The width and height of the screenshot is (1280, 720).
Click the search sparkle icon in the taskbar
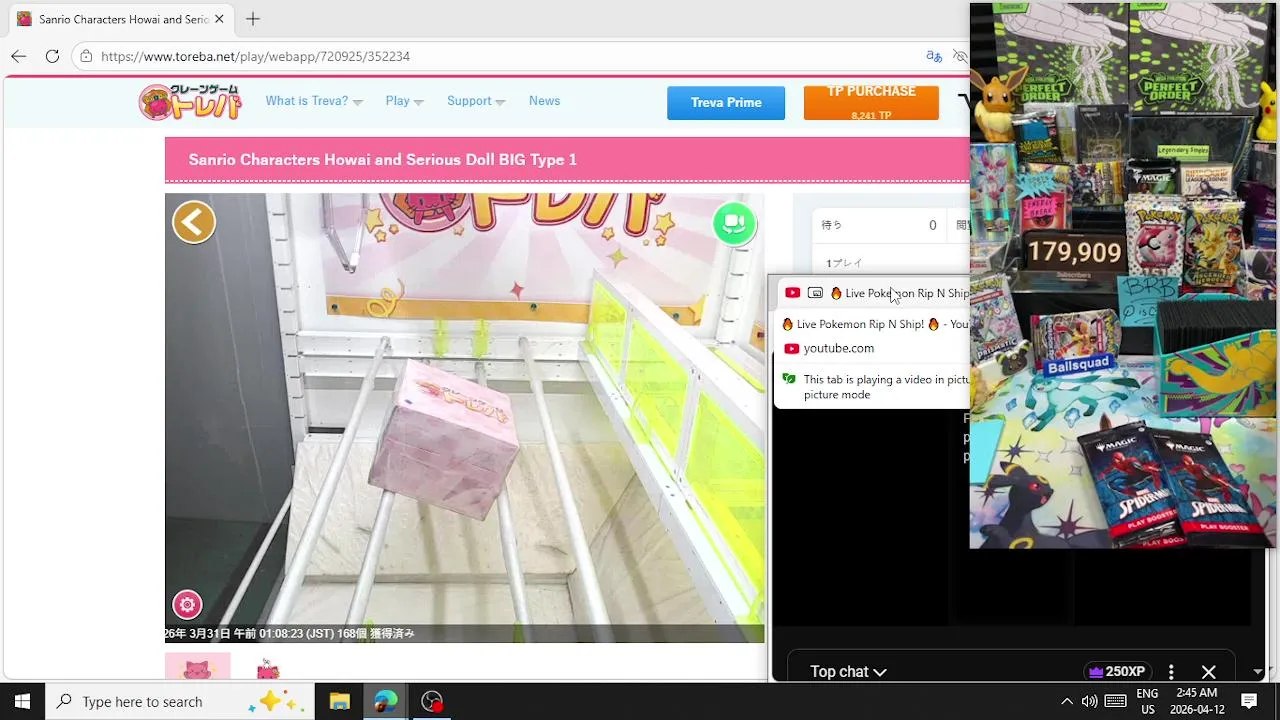(278, 701)
